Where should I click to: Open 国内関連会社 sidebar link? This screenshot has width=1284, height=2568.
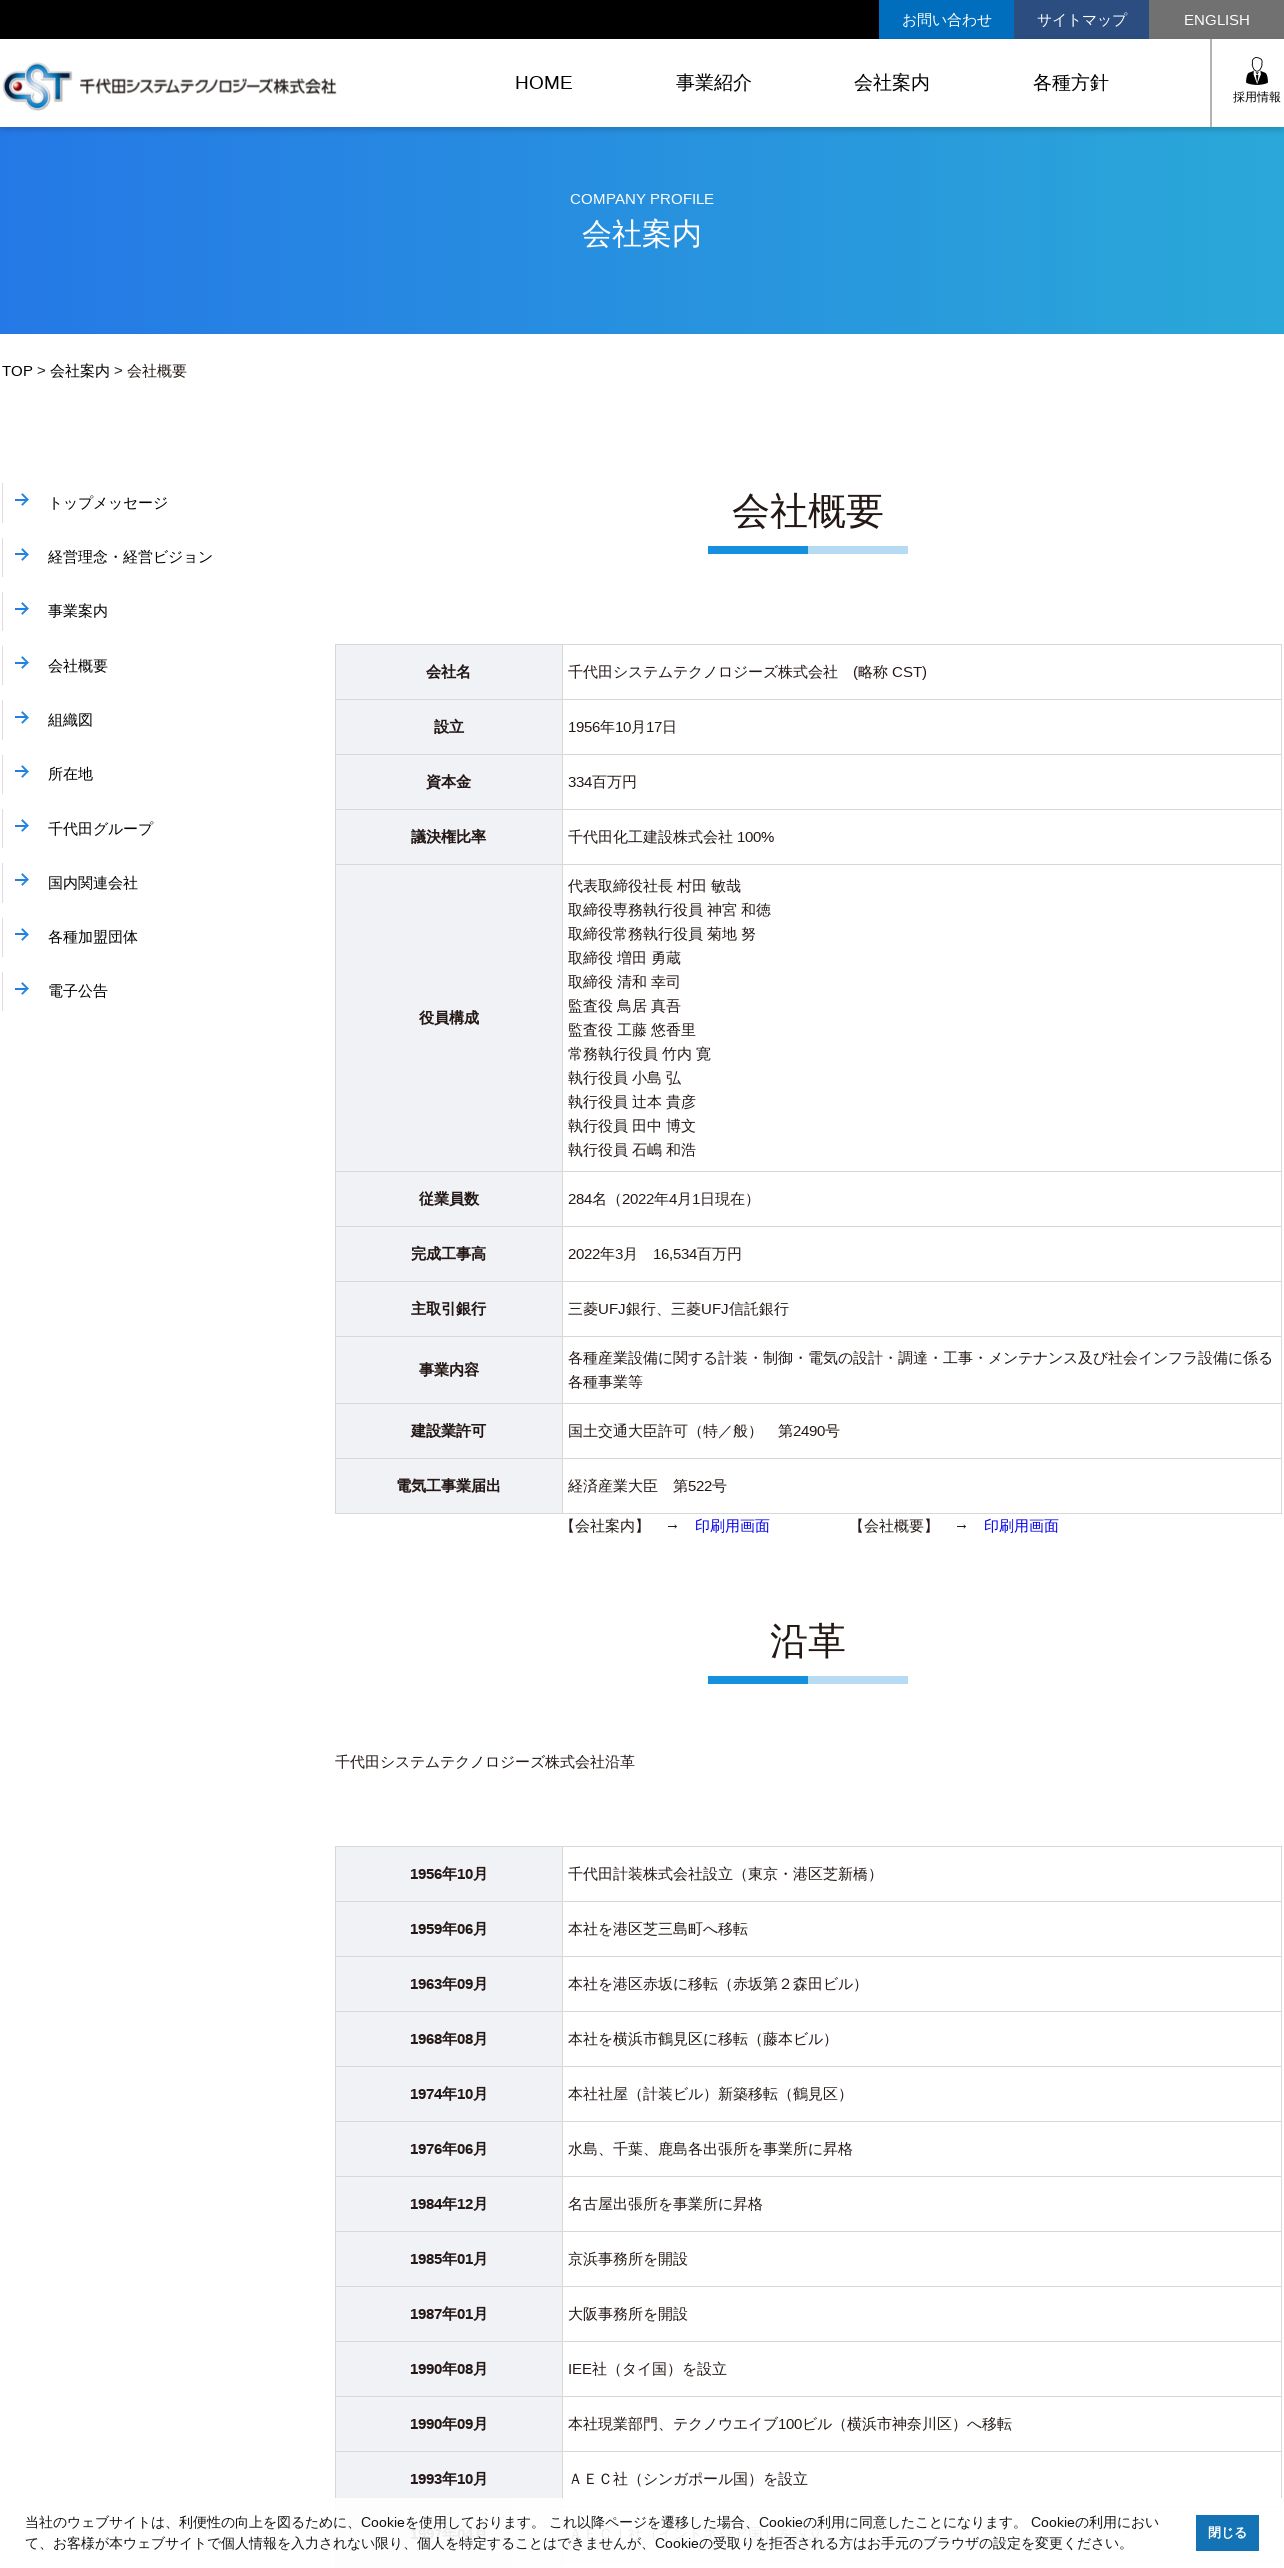[93, 883]
